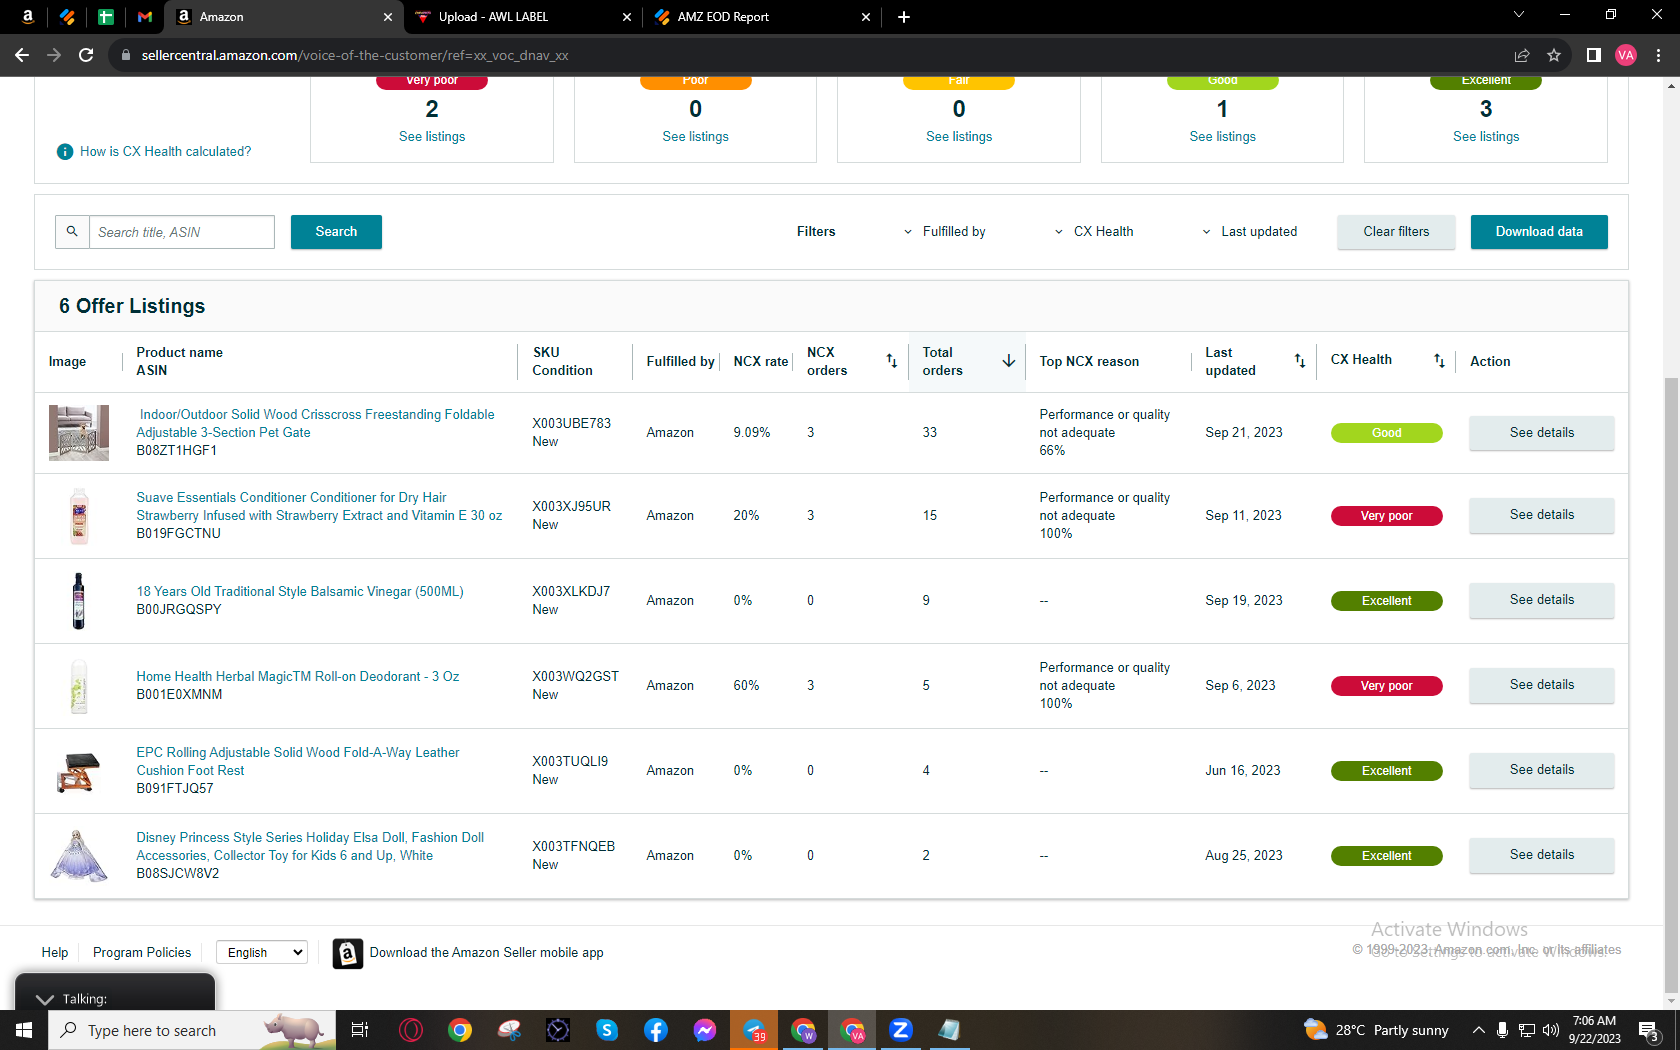Screen dimensions: 1680x1050
Task: Close the Amazon tab
Action: coord(388,17)
